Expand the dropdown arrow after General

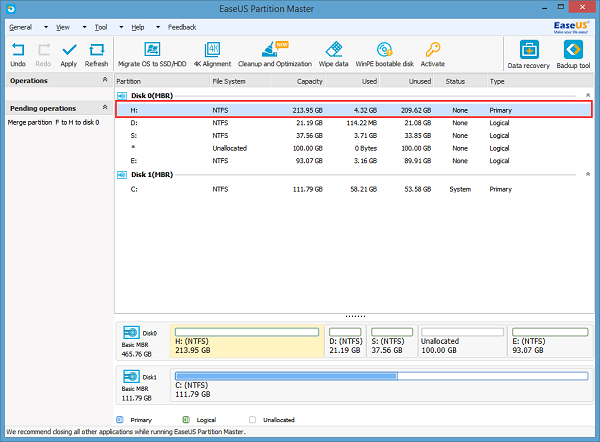click(46, 27)
